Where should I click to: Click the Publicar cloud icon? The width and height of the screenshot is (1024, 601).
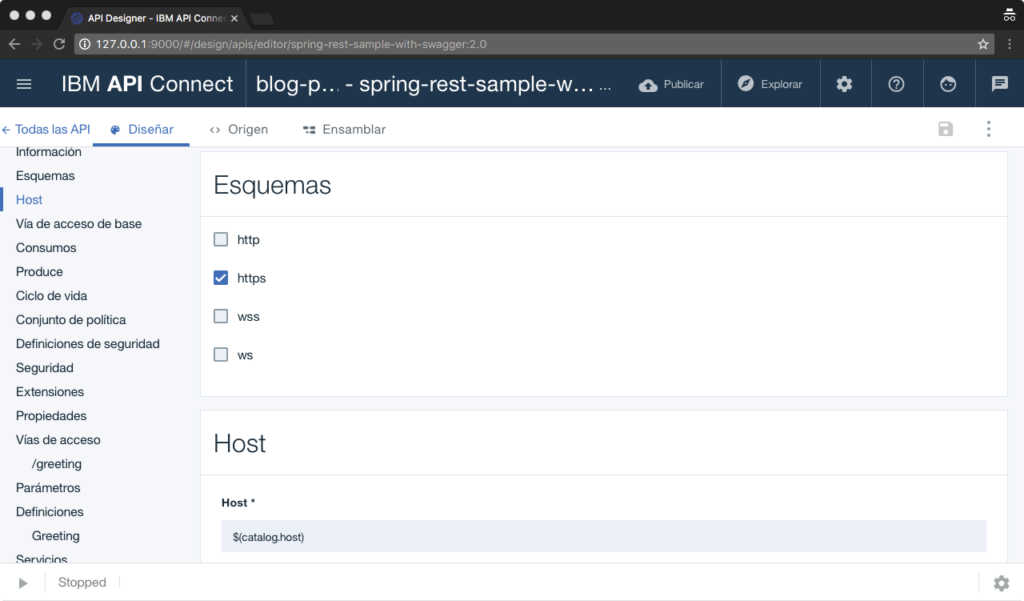[x=671, y=84]
